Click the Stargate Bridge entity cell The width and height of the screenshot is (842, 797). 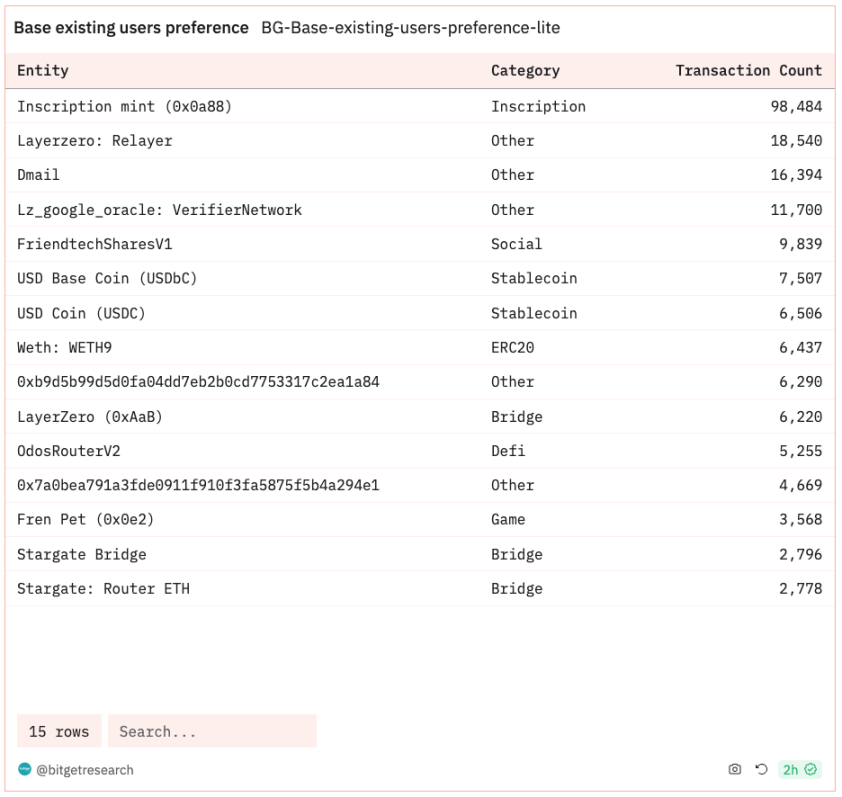[82, 554]
